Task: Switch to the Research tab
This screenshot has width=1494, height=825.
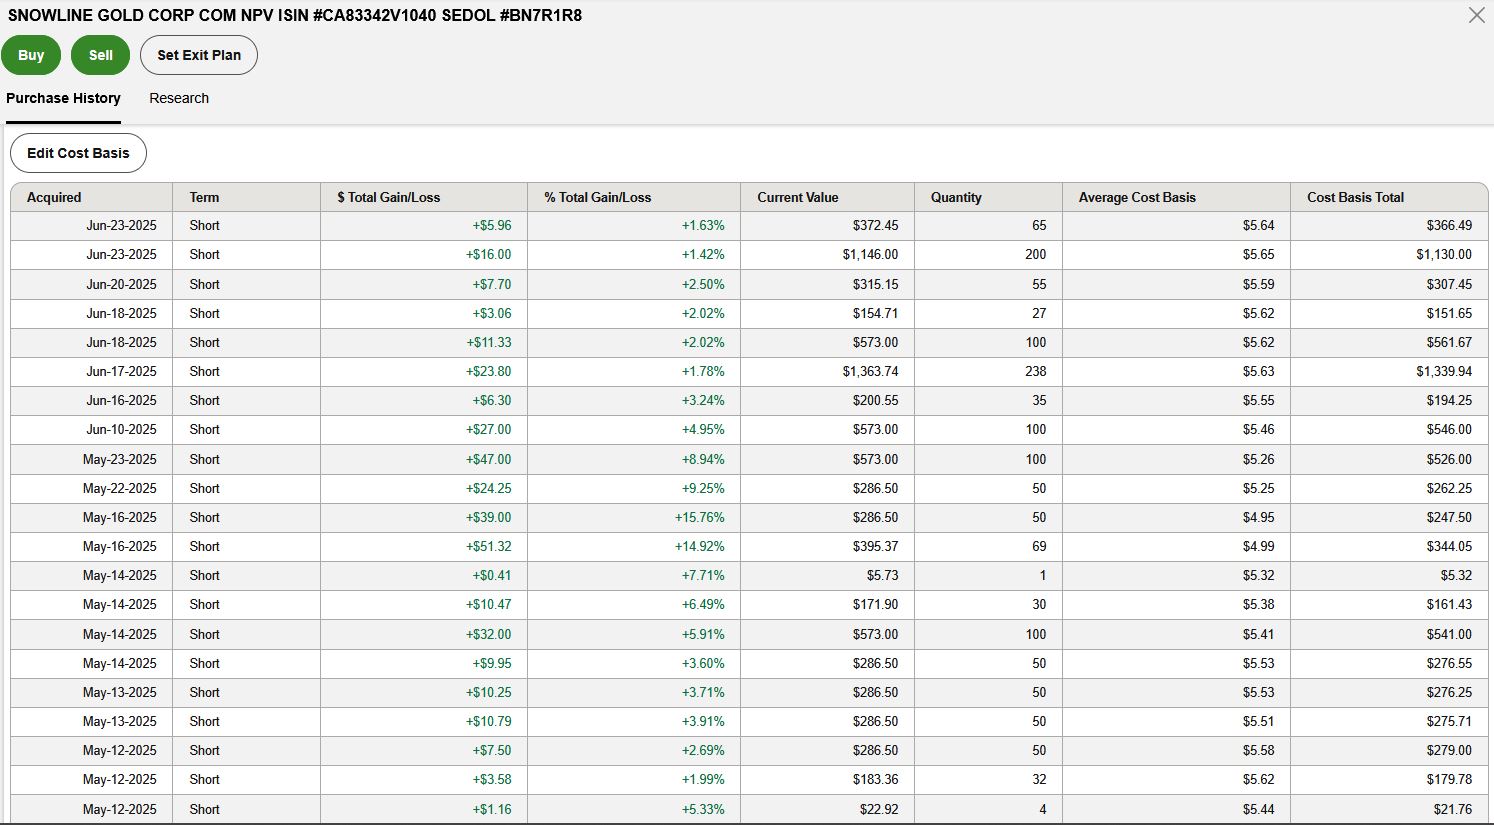Action: click(x=179, y=98)
